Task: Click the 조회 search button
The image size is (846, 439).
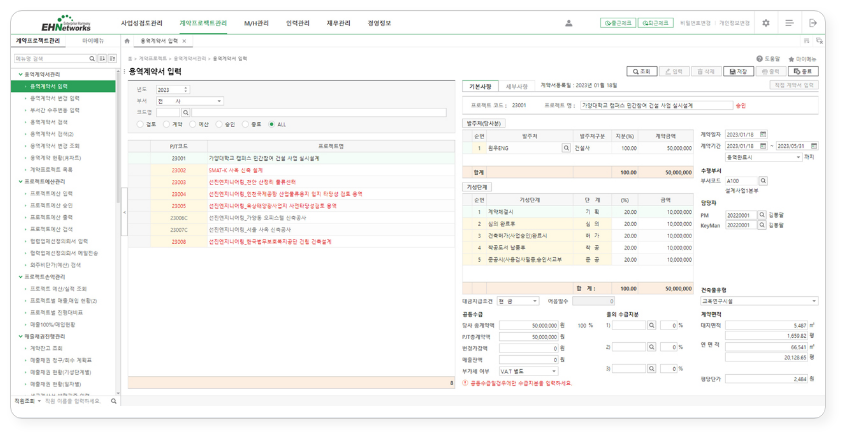Action: coord(641,72)
